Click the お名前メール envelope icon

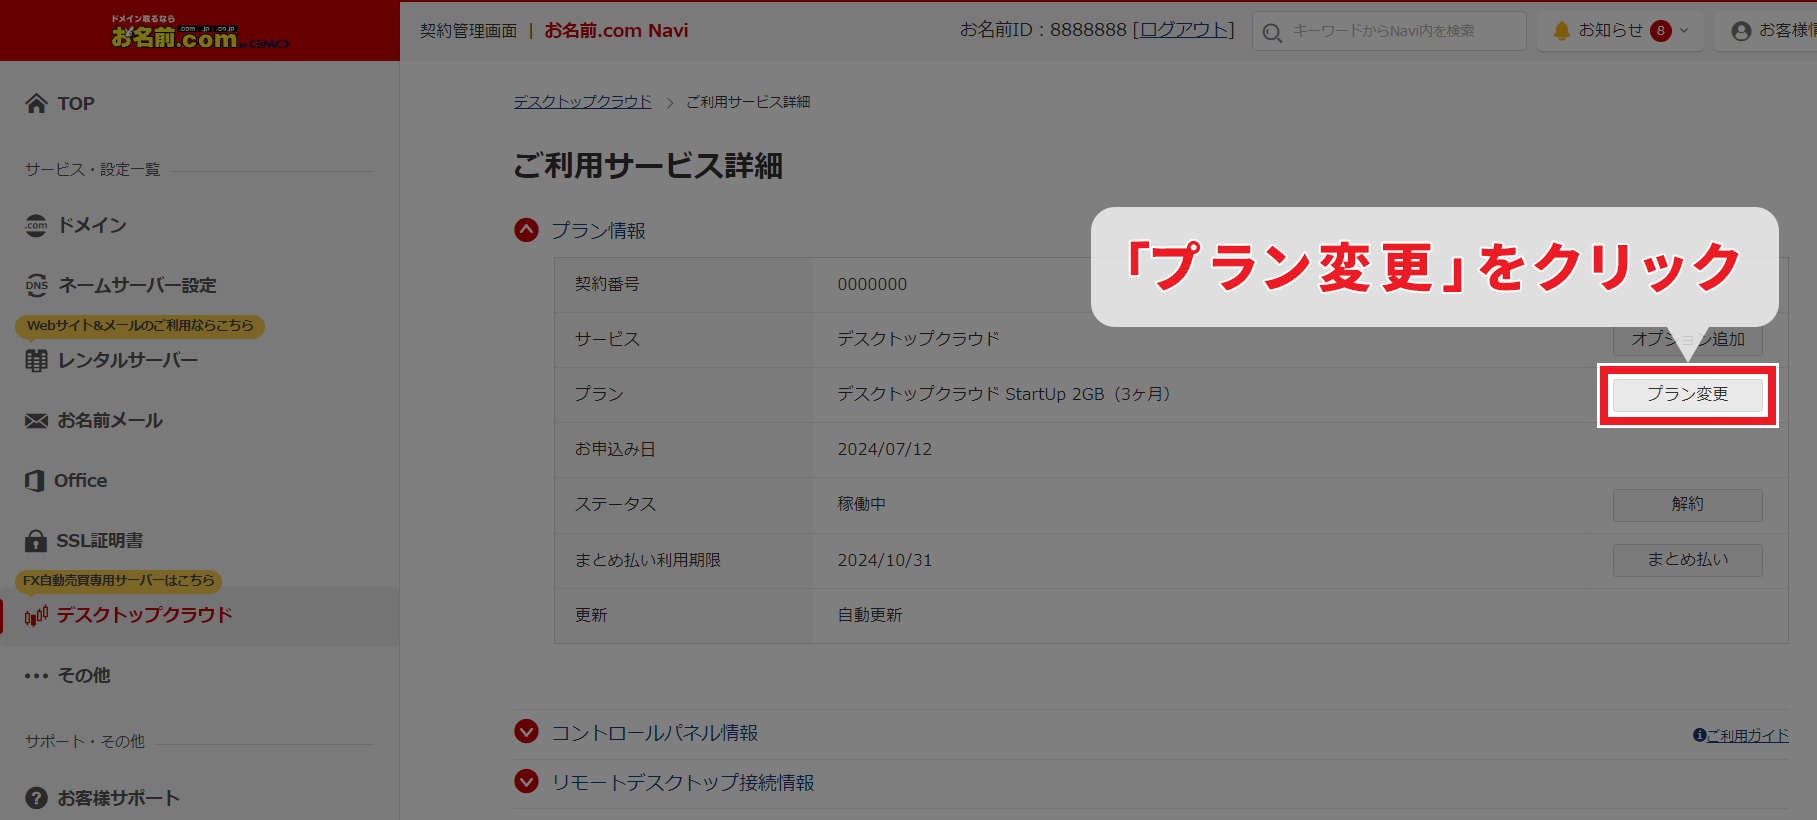[36, 420]
